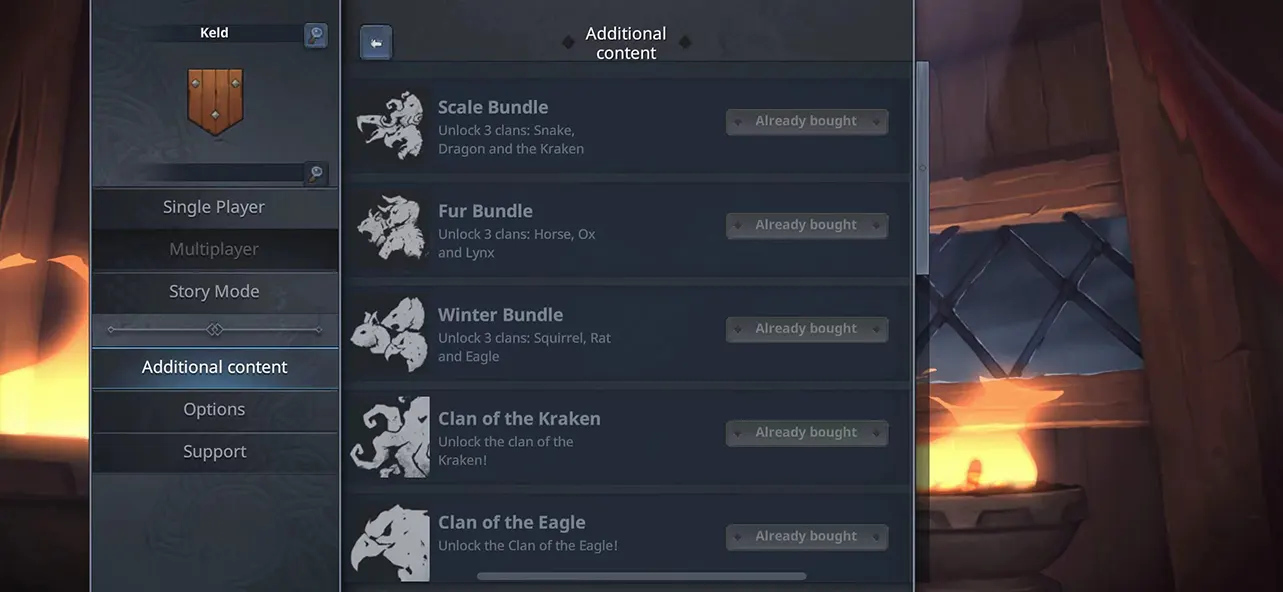Select Story Mode from the menu
1283x592 pixels.
(214, 291)
